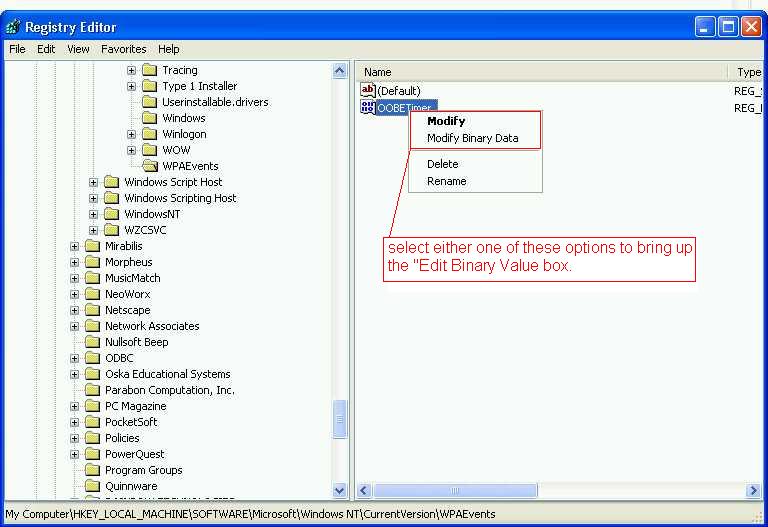Select the Network Associates tree label

pos(152,326)
